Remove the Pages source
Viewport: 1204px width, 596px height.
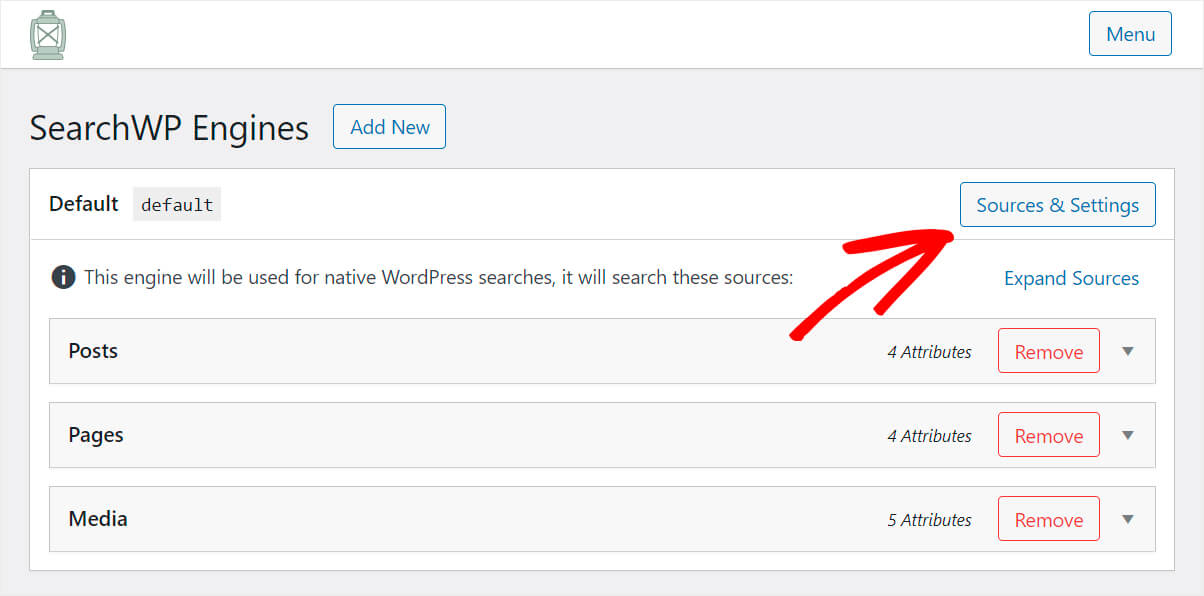[1048, 435]
